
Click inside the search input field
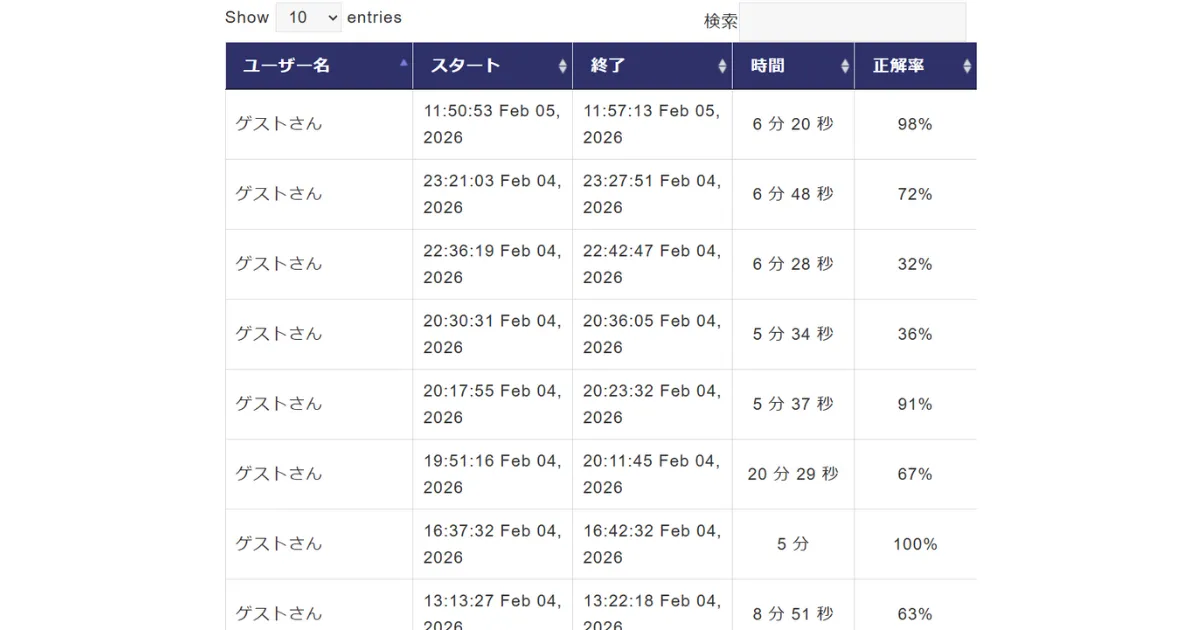[x=853, y=20]
